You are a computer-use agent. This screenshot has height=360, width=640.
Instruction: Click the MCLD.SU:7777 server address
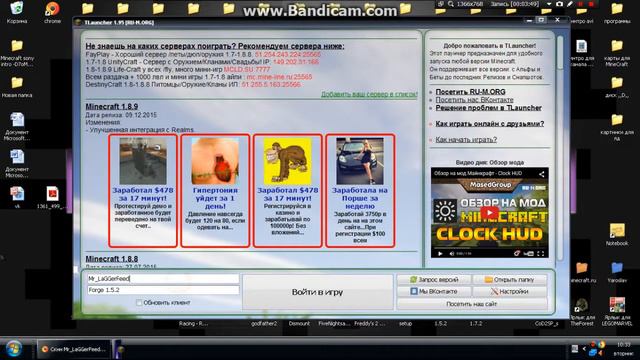(x=247, y=69)
